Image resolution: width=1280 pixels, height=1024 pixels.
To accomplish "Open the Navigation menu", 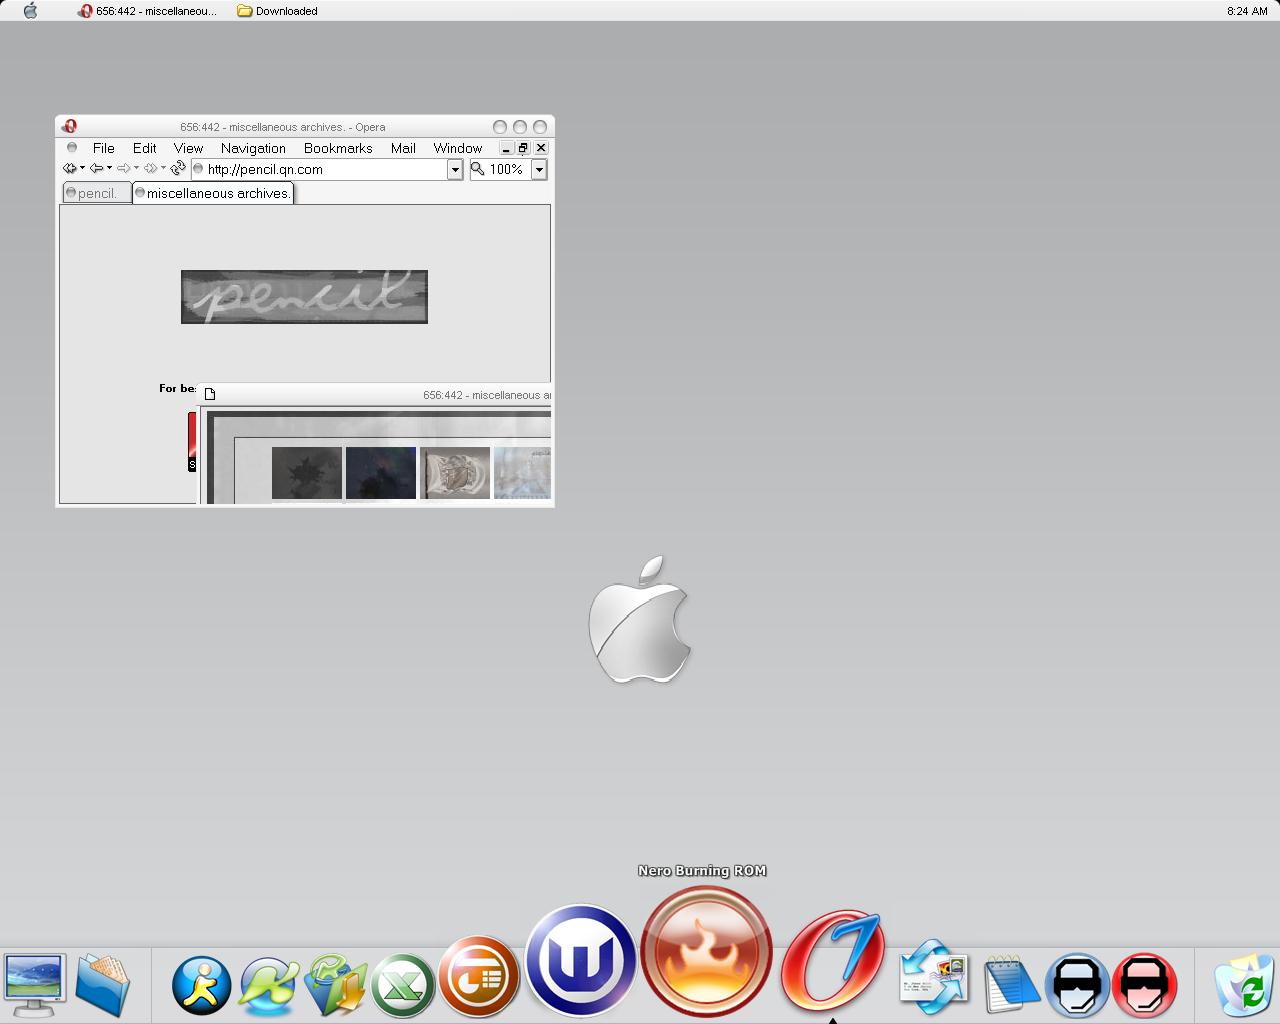I will 253,148.
